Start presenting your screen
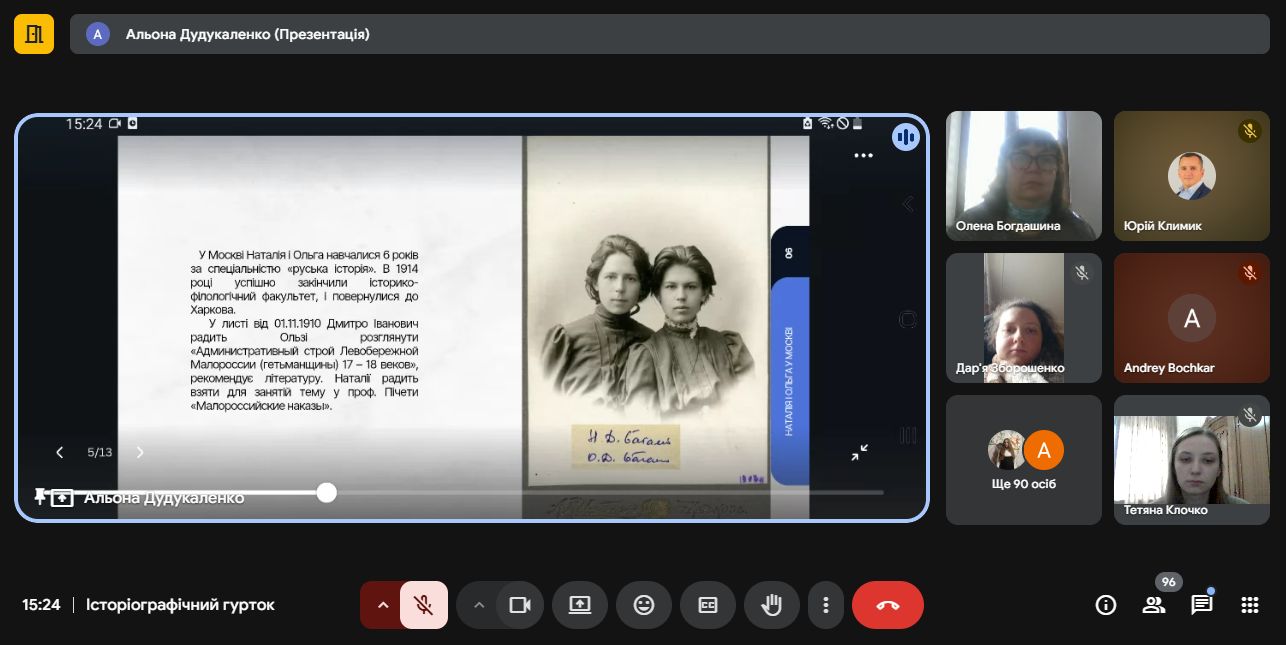The width and height of the screenshot is (1286, 645). tap(580, 605)
